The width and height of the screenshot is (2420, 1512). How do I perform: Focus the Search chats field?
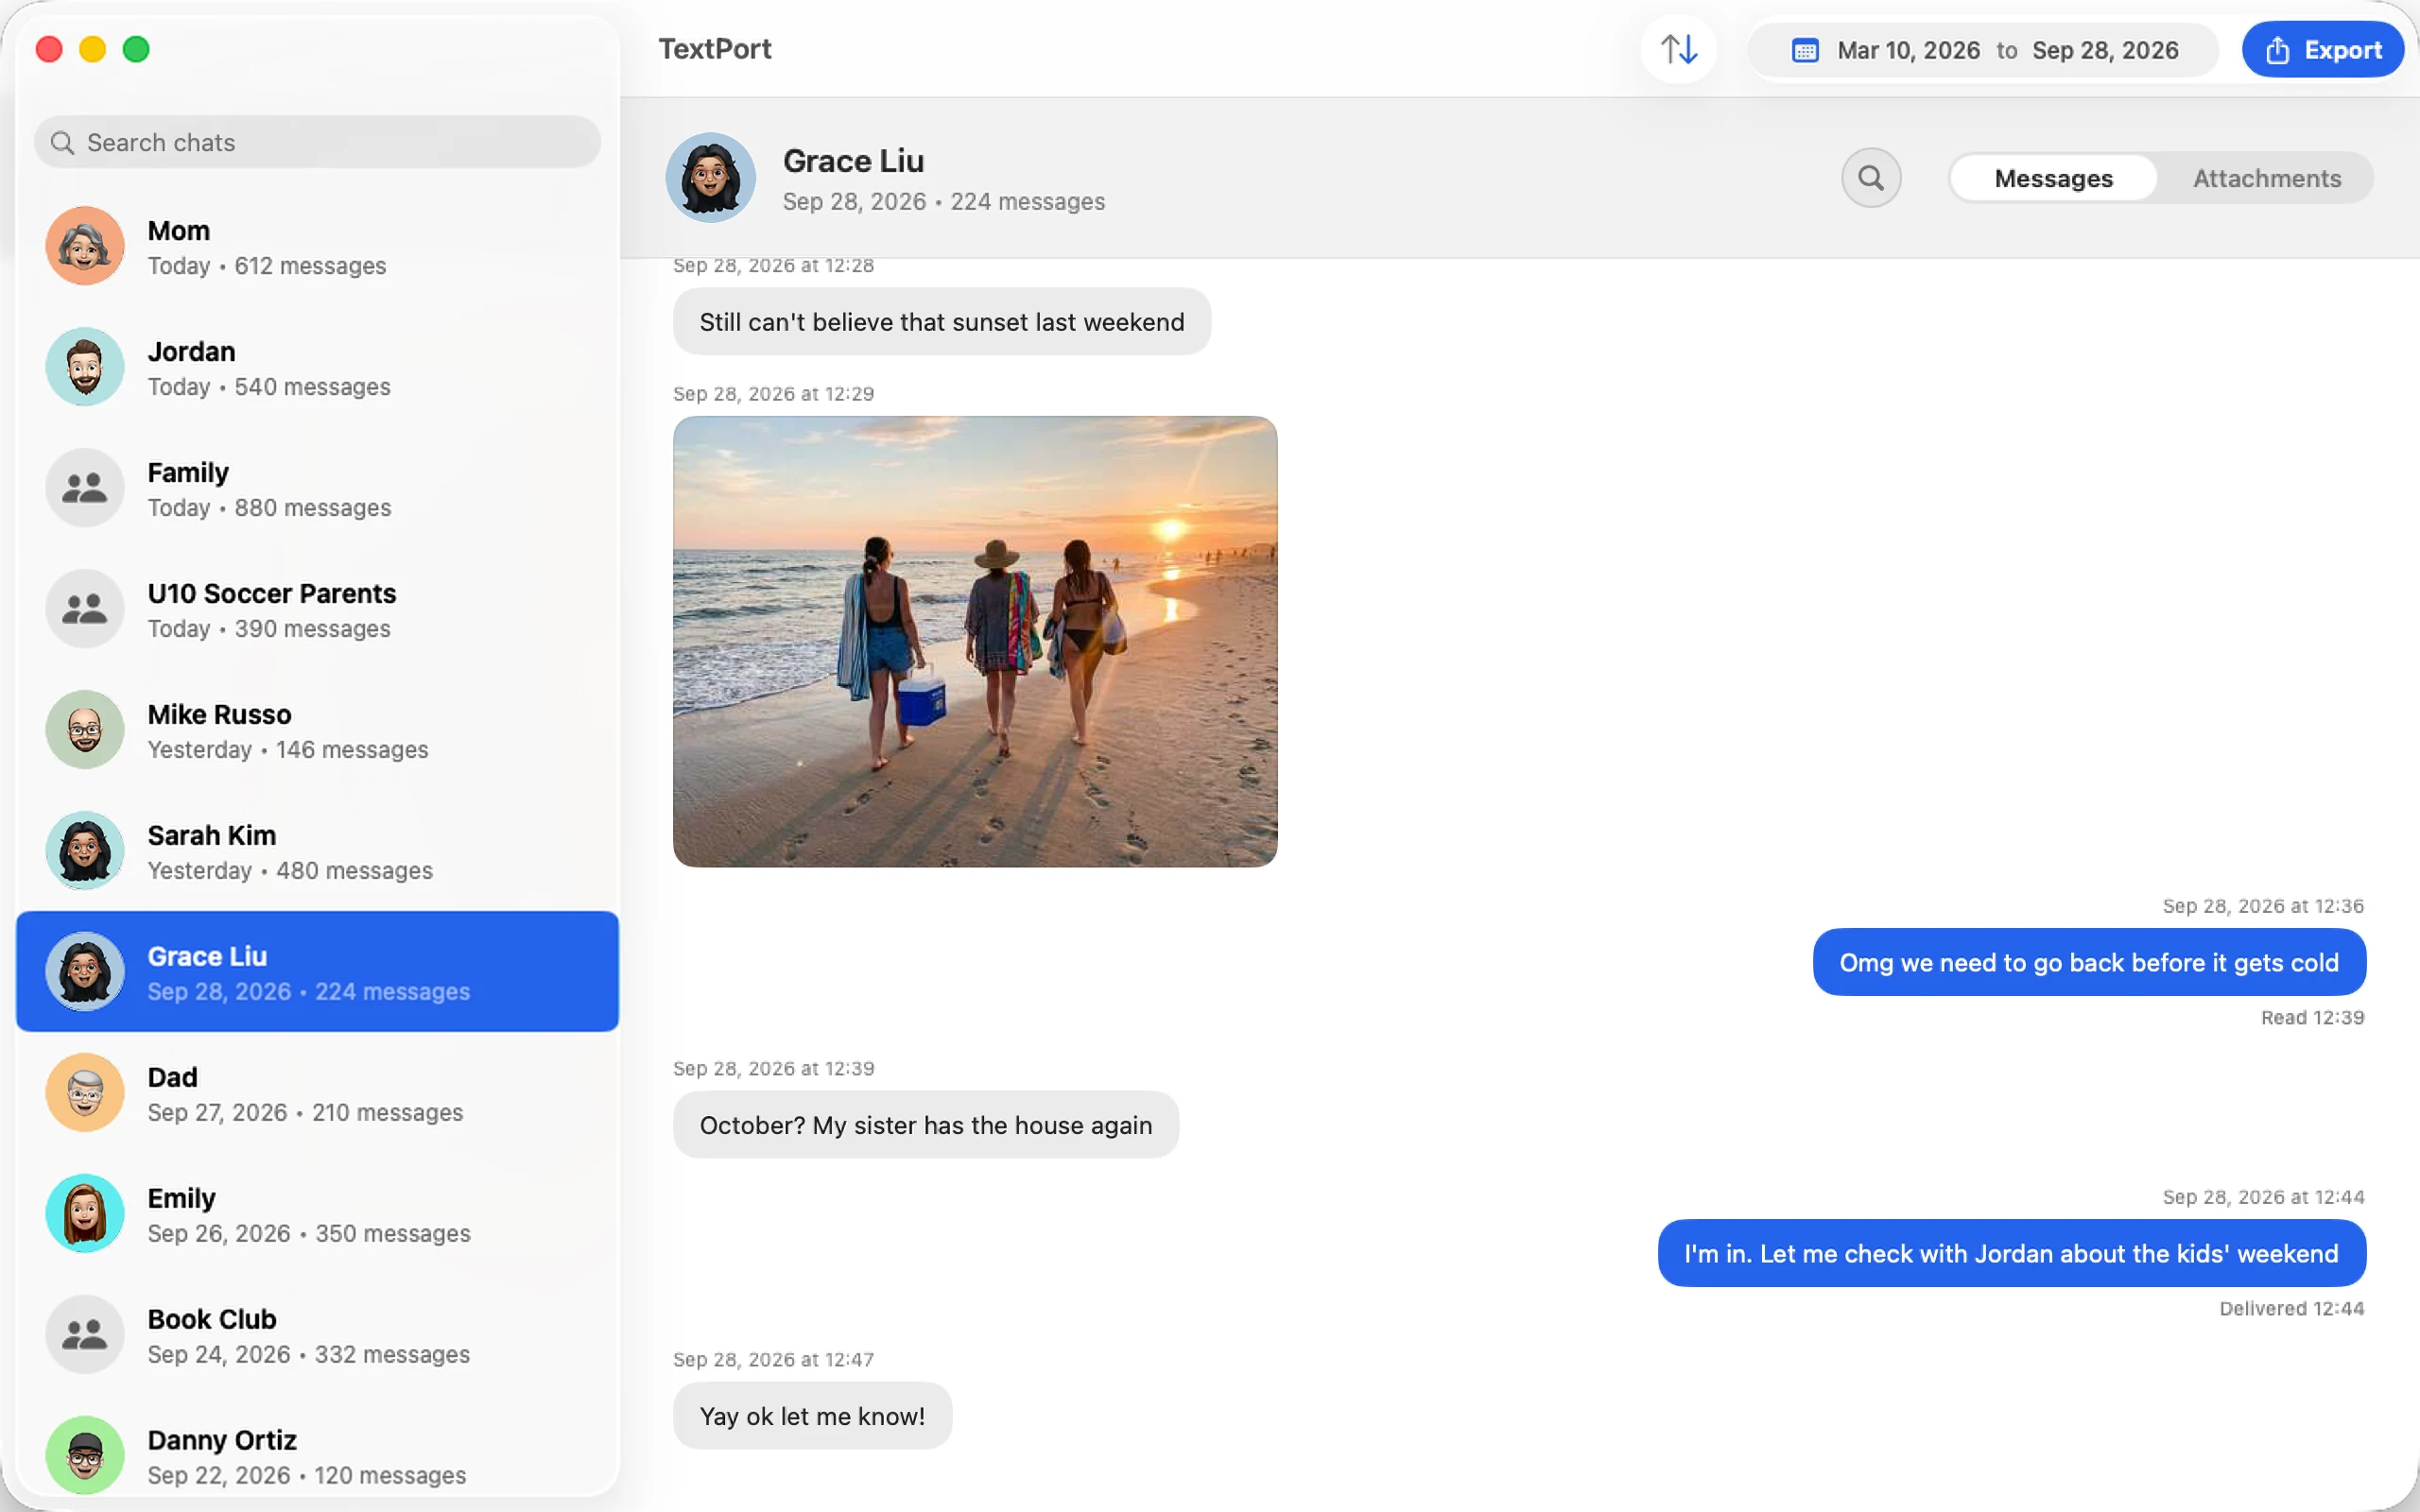318,143
